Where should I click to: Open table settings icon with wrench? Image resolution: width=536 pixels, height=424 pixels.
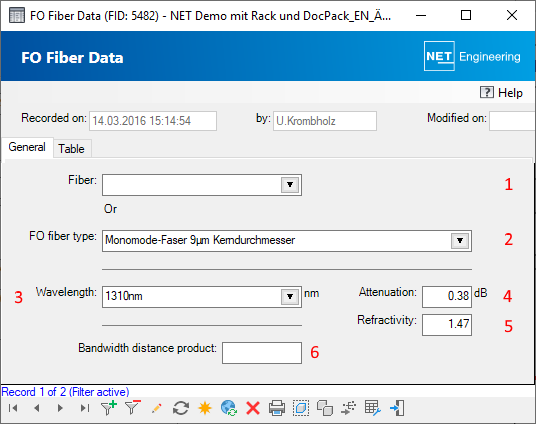(x=373, y=408)
